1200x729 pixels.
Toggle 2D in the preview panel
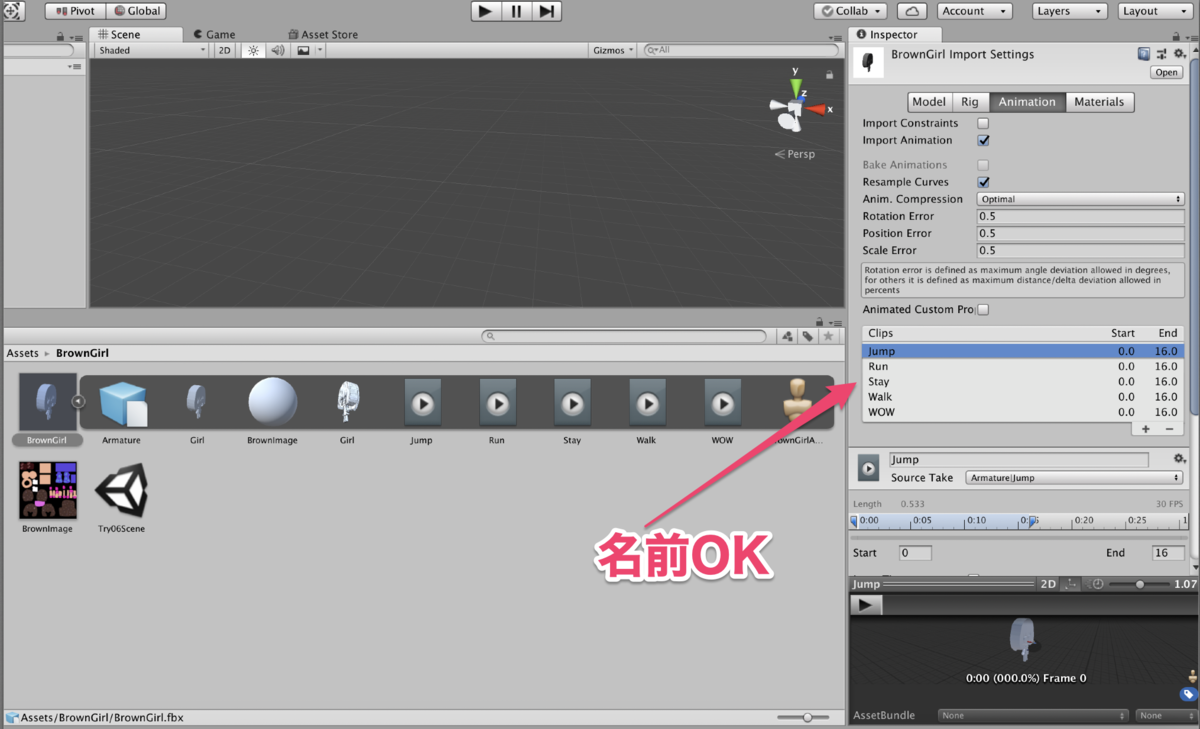click(1048, 584)
